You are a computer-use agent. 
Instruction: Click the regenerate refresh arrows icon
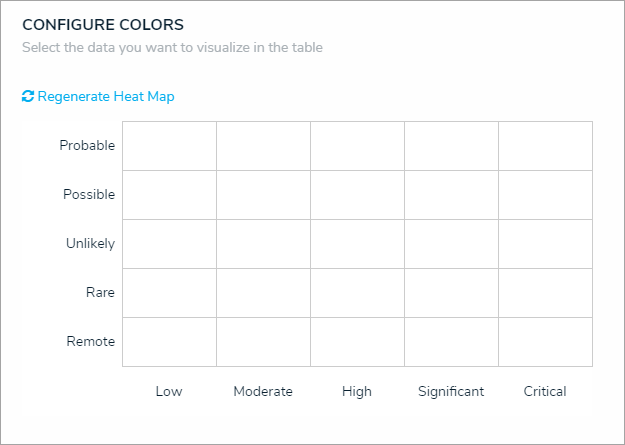point(28,97)
